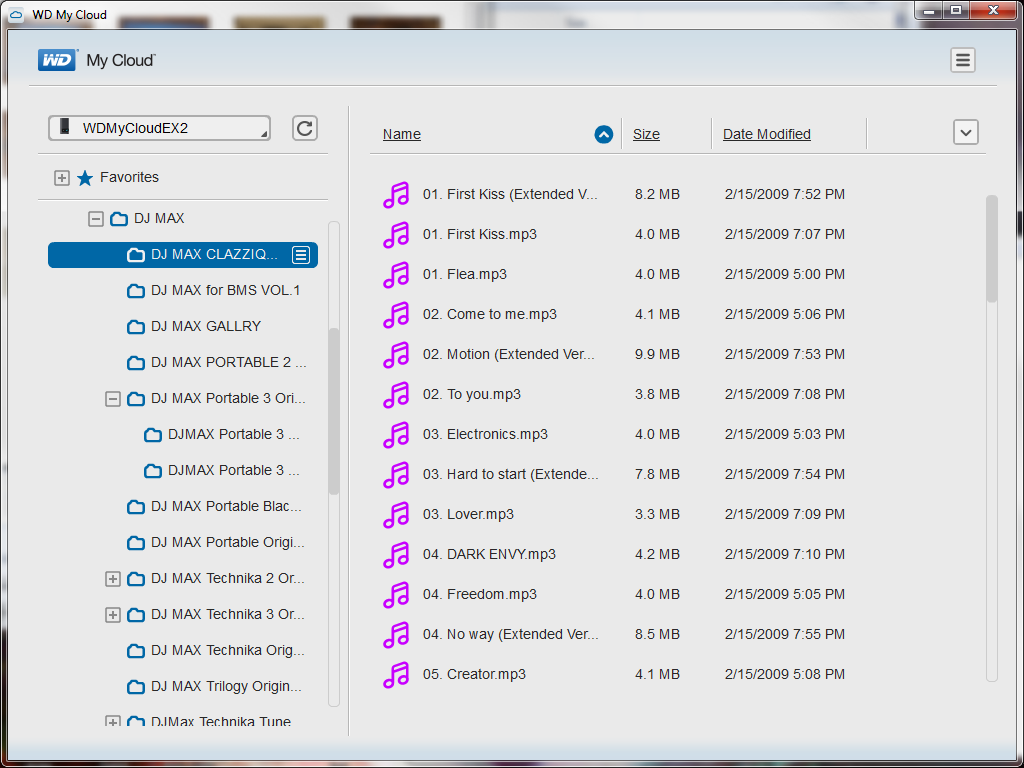Click the WD My Cloud title bar icon
The height and width of the screenshot is (768, 1024).
pos(16,14)
